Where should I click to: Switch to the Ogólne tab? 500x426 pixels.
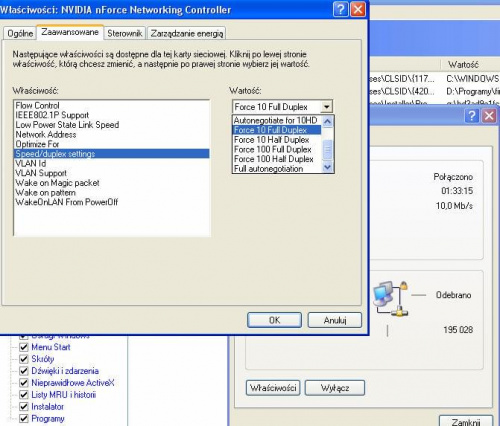tap(20, 33)
